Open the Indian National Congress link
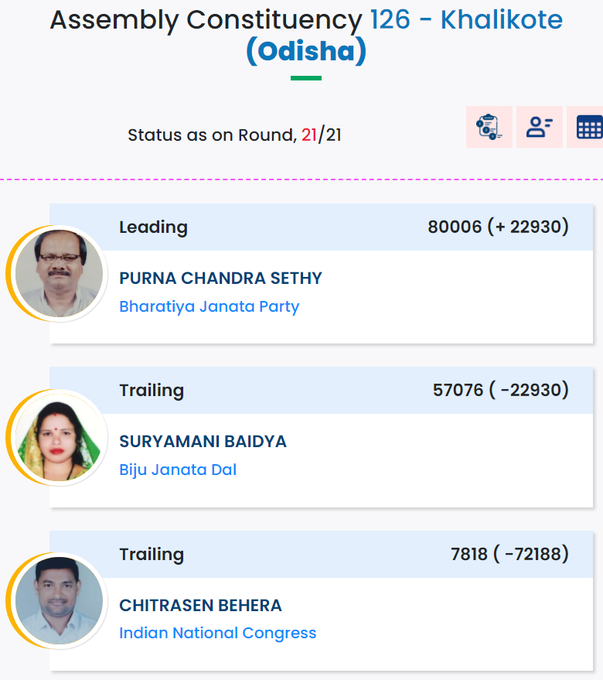 click(218, 633)
